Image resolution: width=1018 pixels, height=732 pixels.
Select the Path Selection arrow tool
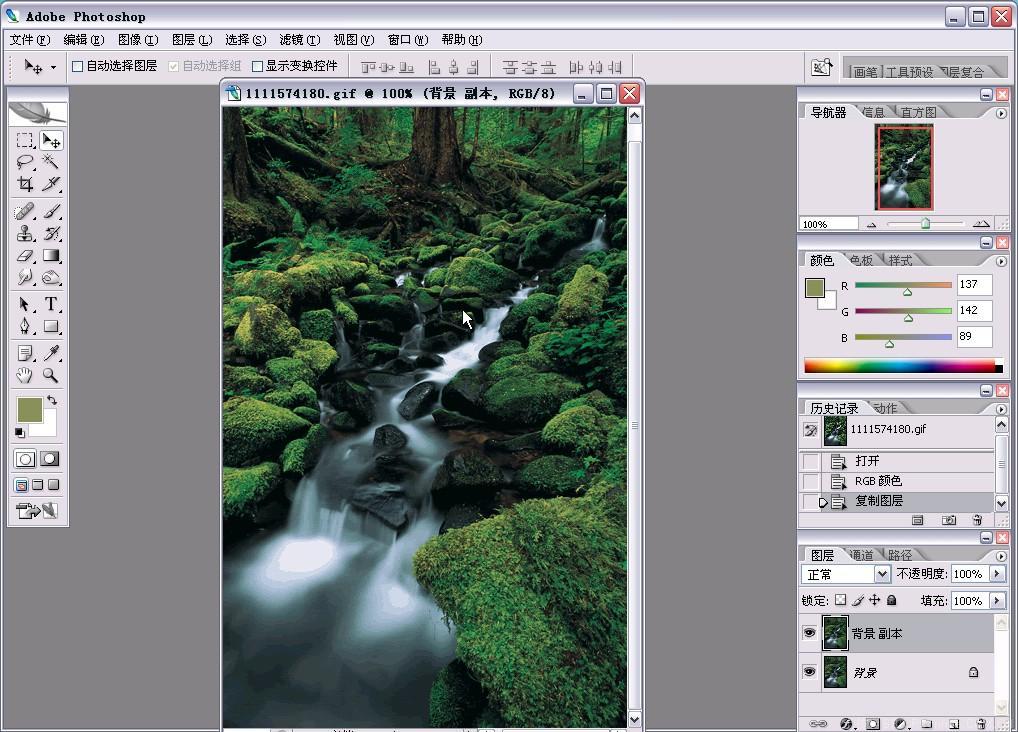(25, 304)
